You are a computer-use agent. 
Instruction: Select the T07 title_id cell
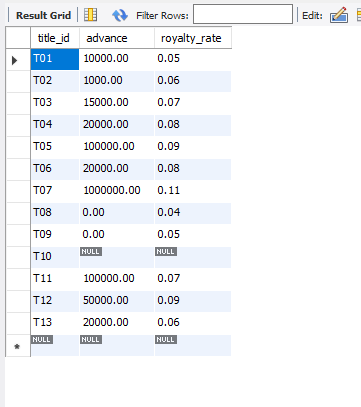55,191
